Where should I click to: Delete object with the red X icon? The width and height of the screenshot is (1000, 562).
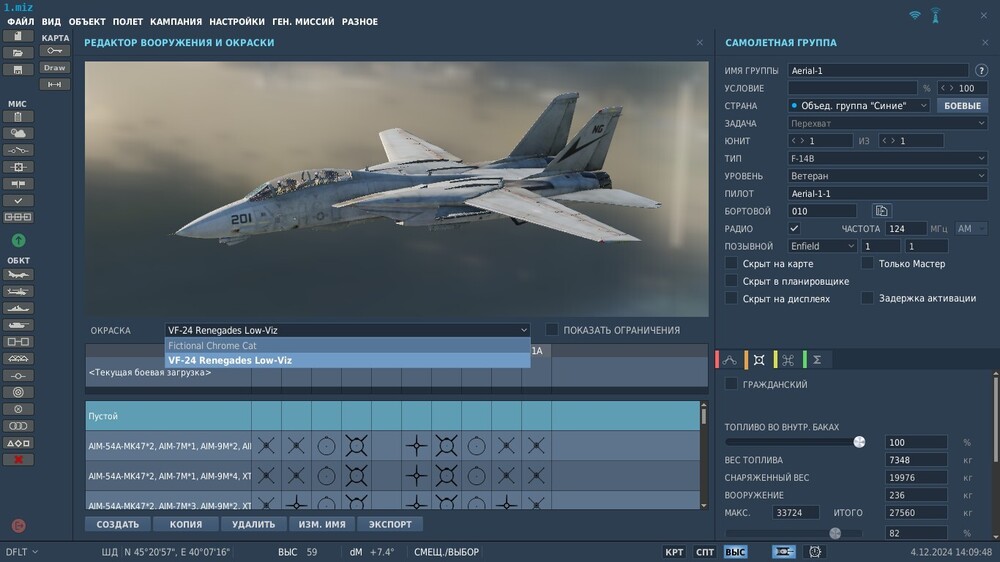click(18, 459)
